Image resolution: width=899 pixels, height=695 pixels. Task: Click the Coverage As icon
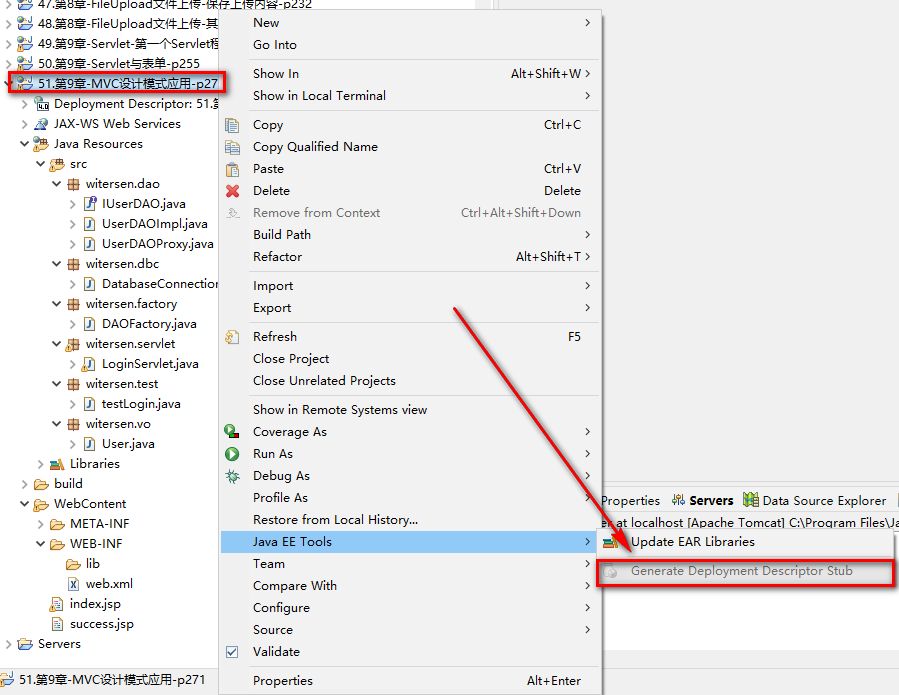[x=232, y=432]
